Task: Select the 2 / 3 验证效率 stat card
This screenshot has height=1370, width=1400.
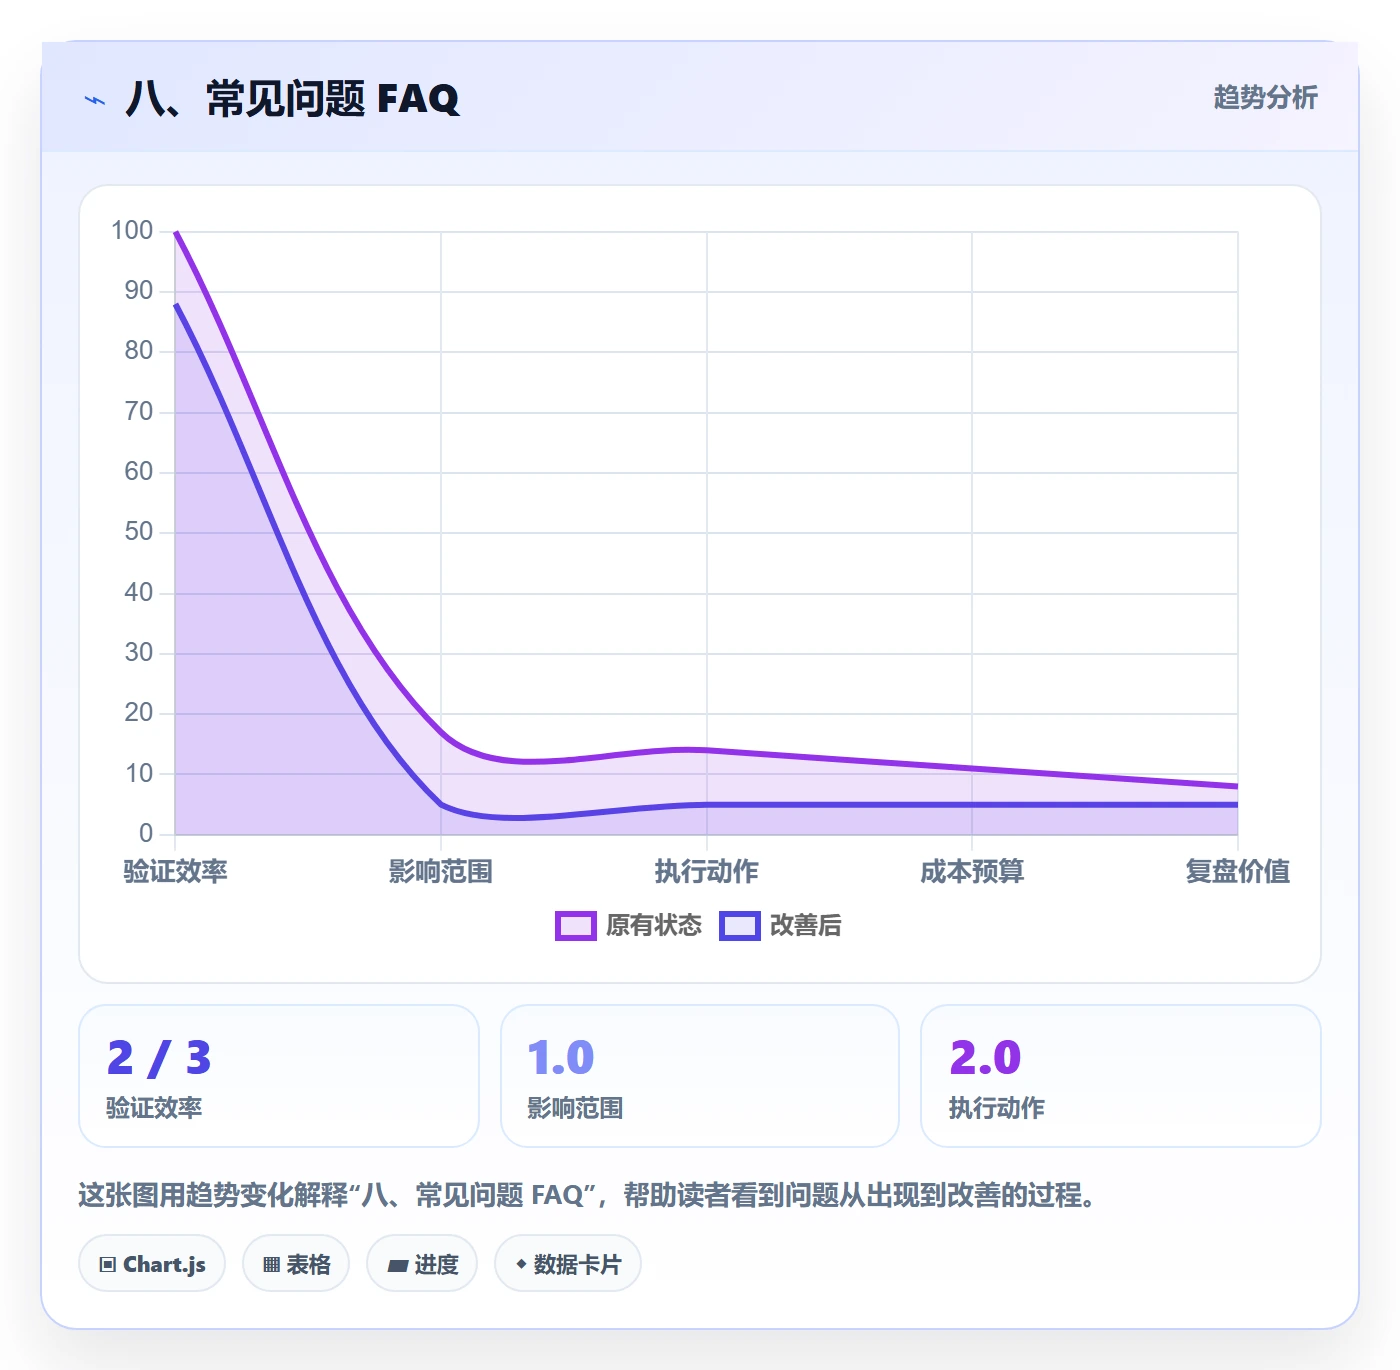Action: coord(279,1076)
